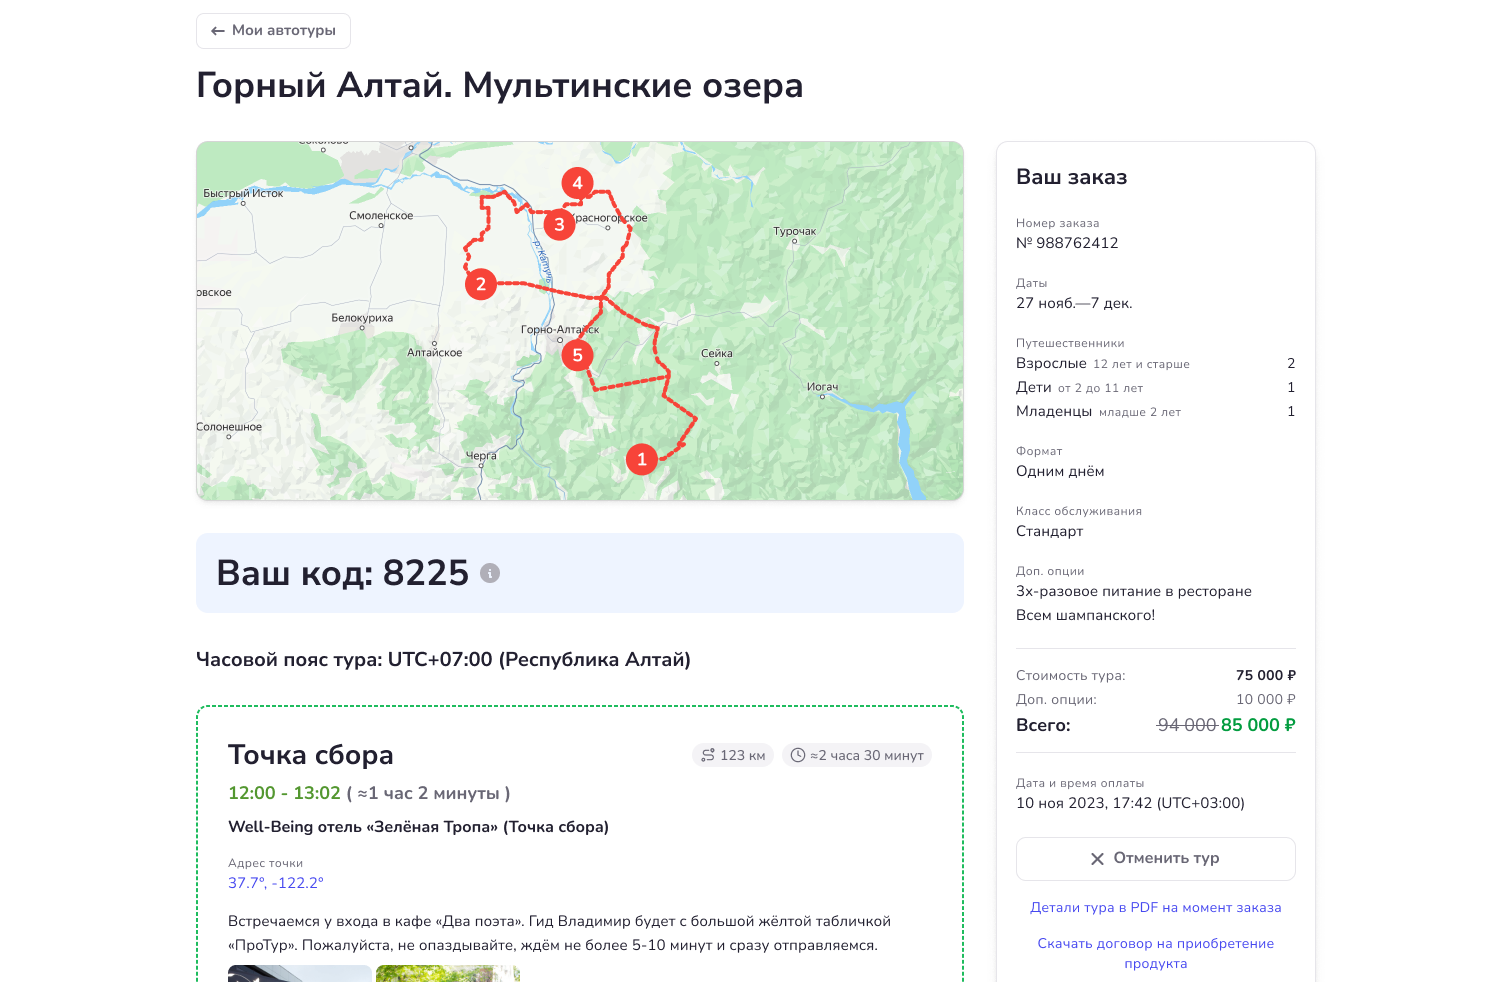This screenshot has width=1512, height=982.
Task: Click the ≈2 часа 30 минут duration badge
Action: (x=857, y=755)
